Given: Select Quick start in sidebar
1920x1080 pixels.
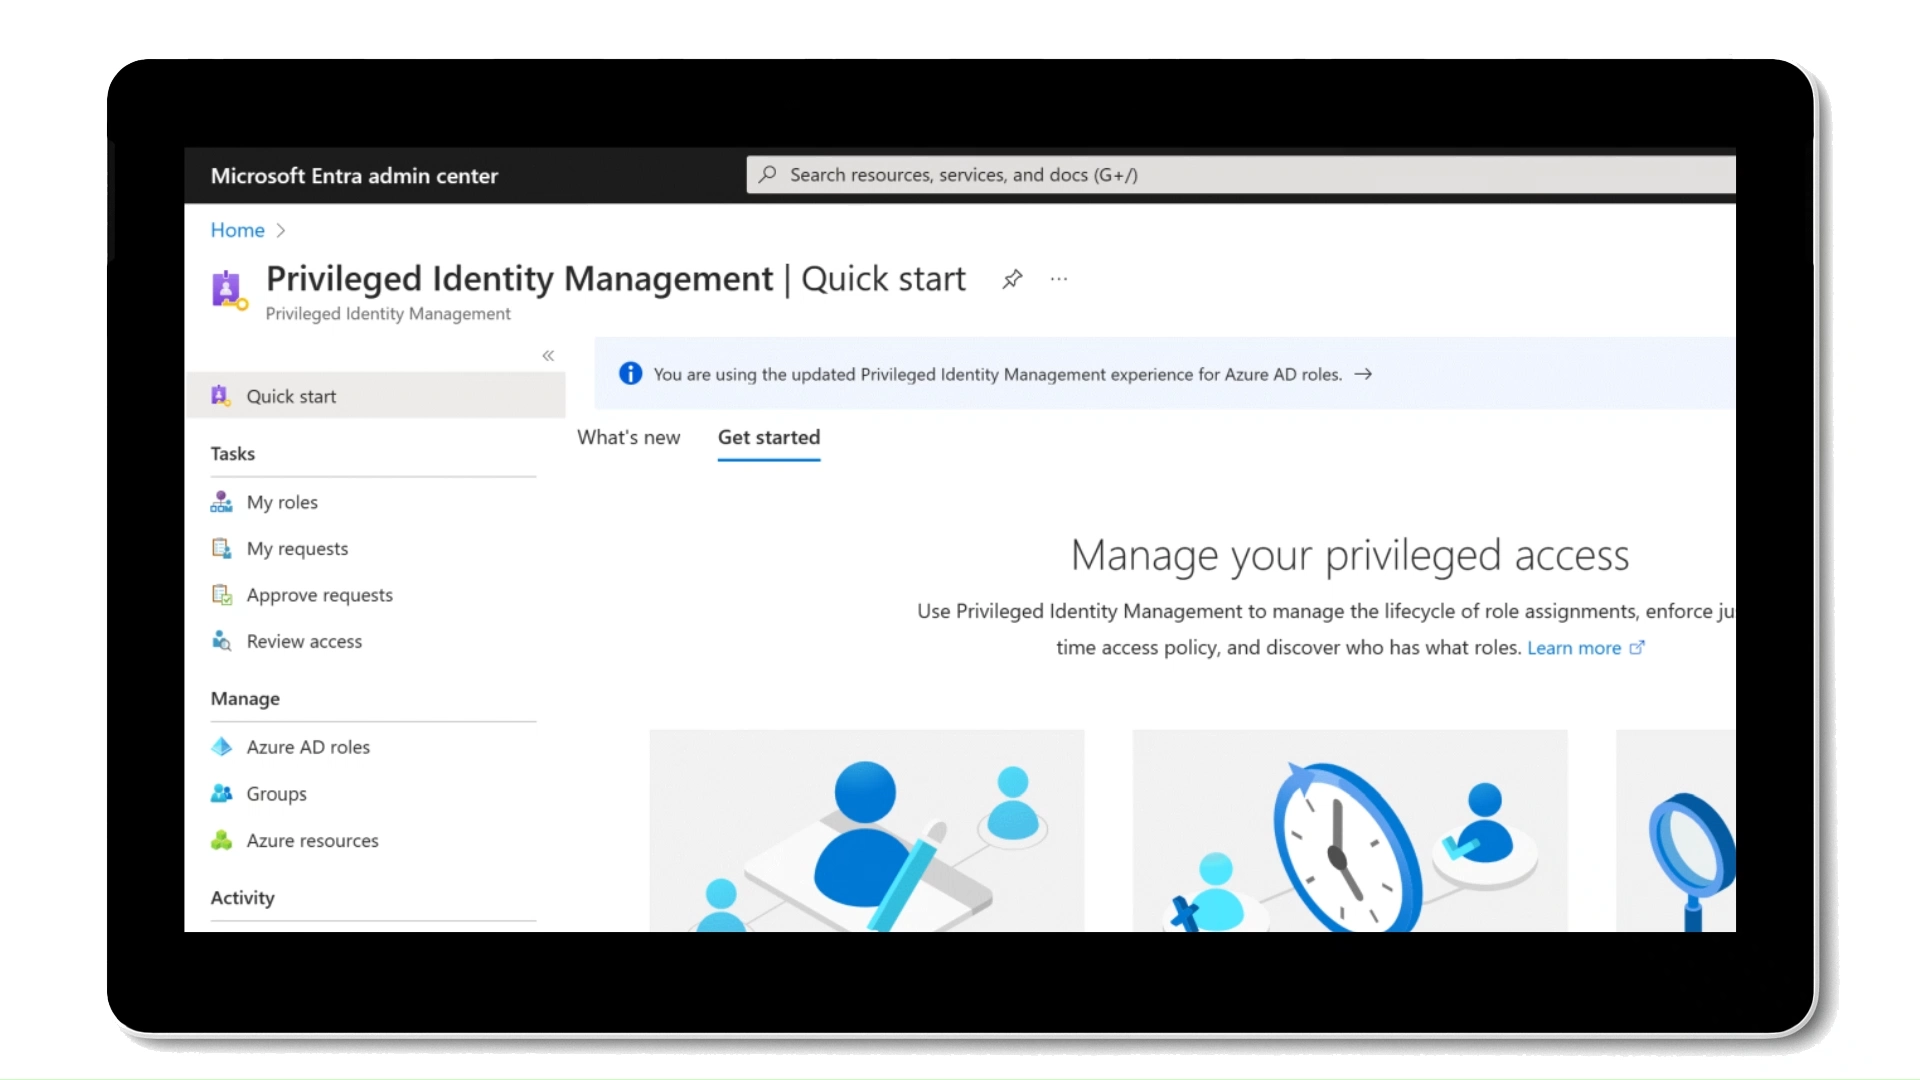Looking at the screenshot, I should 375,395.
